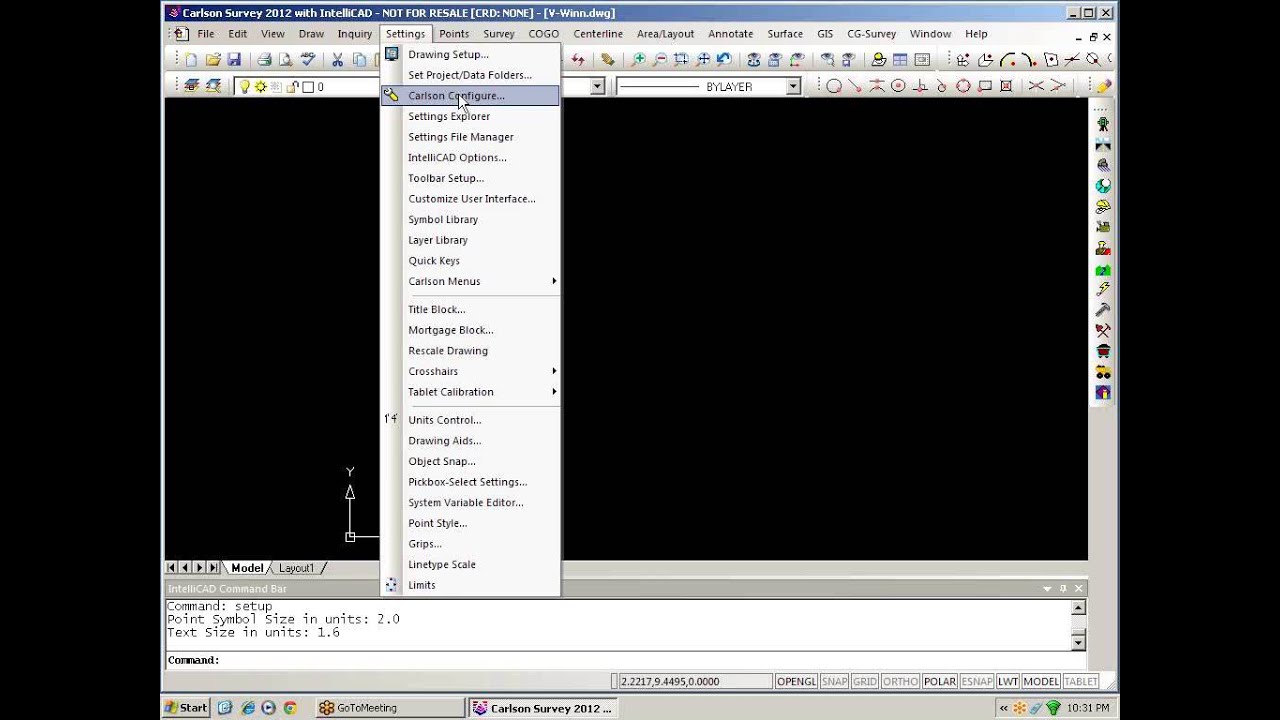
Task: Click the layer color white square swatch
Action: 308,87
